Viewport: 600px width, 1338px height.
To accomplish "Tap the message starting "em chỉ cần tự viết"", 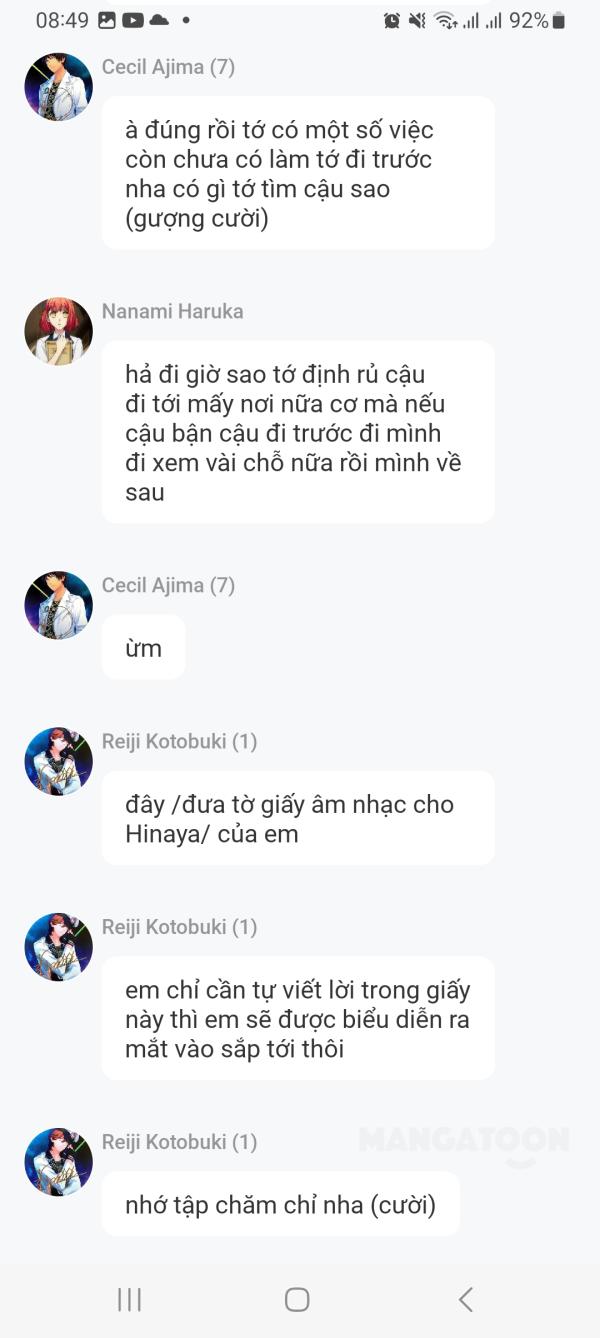I will [x=298, y=1019].
